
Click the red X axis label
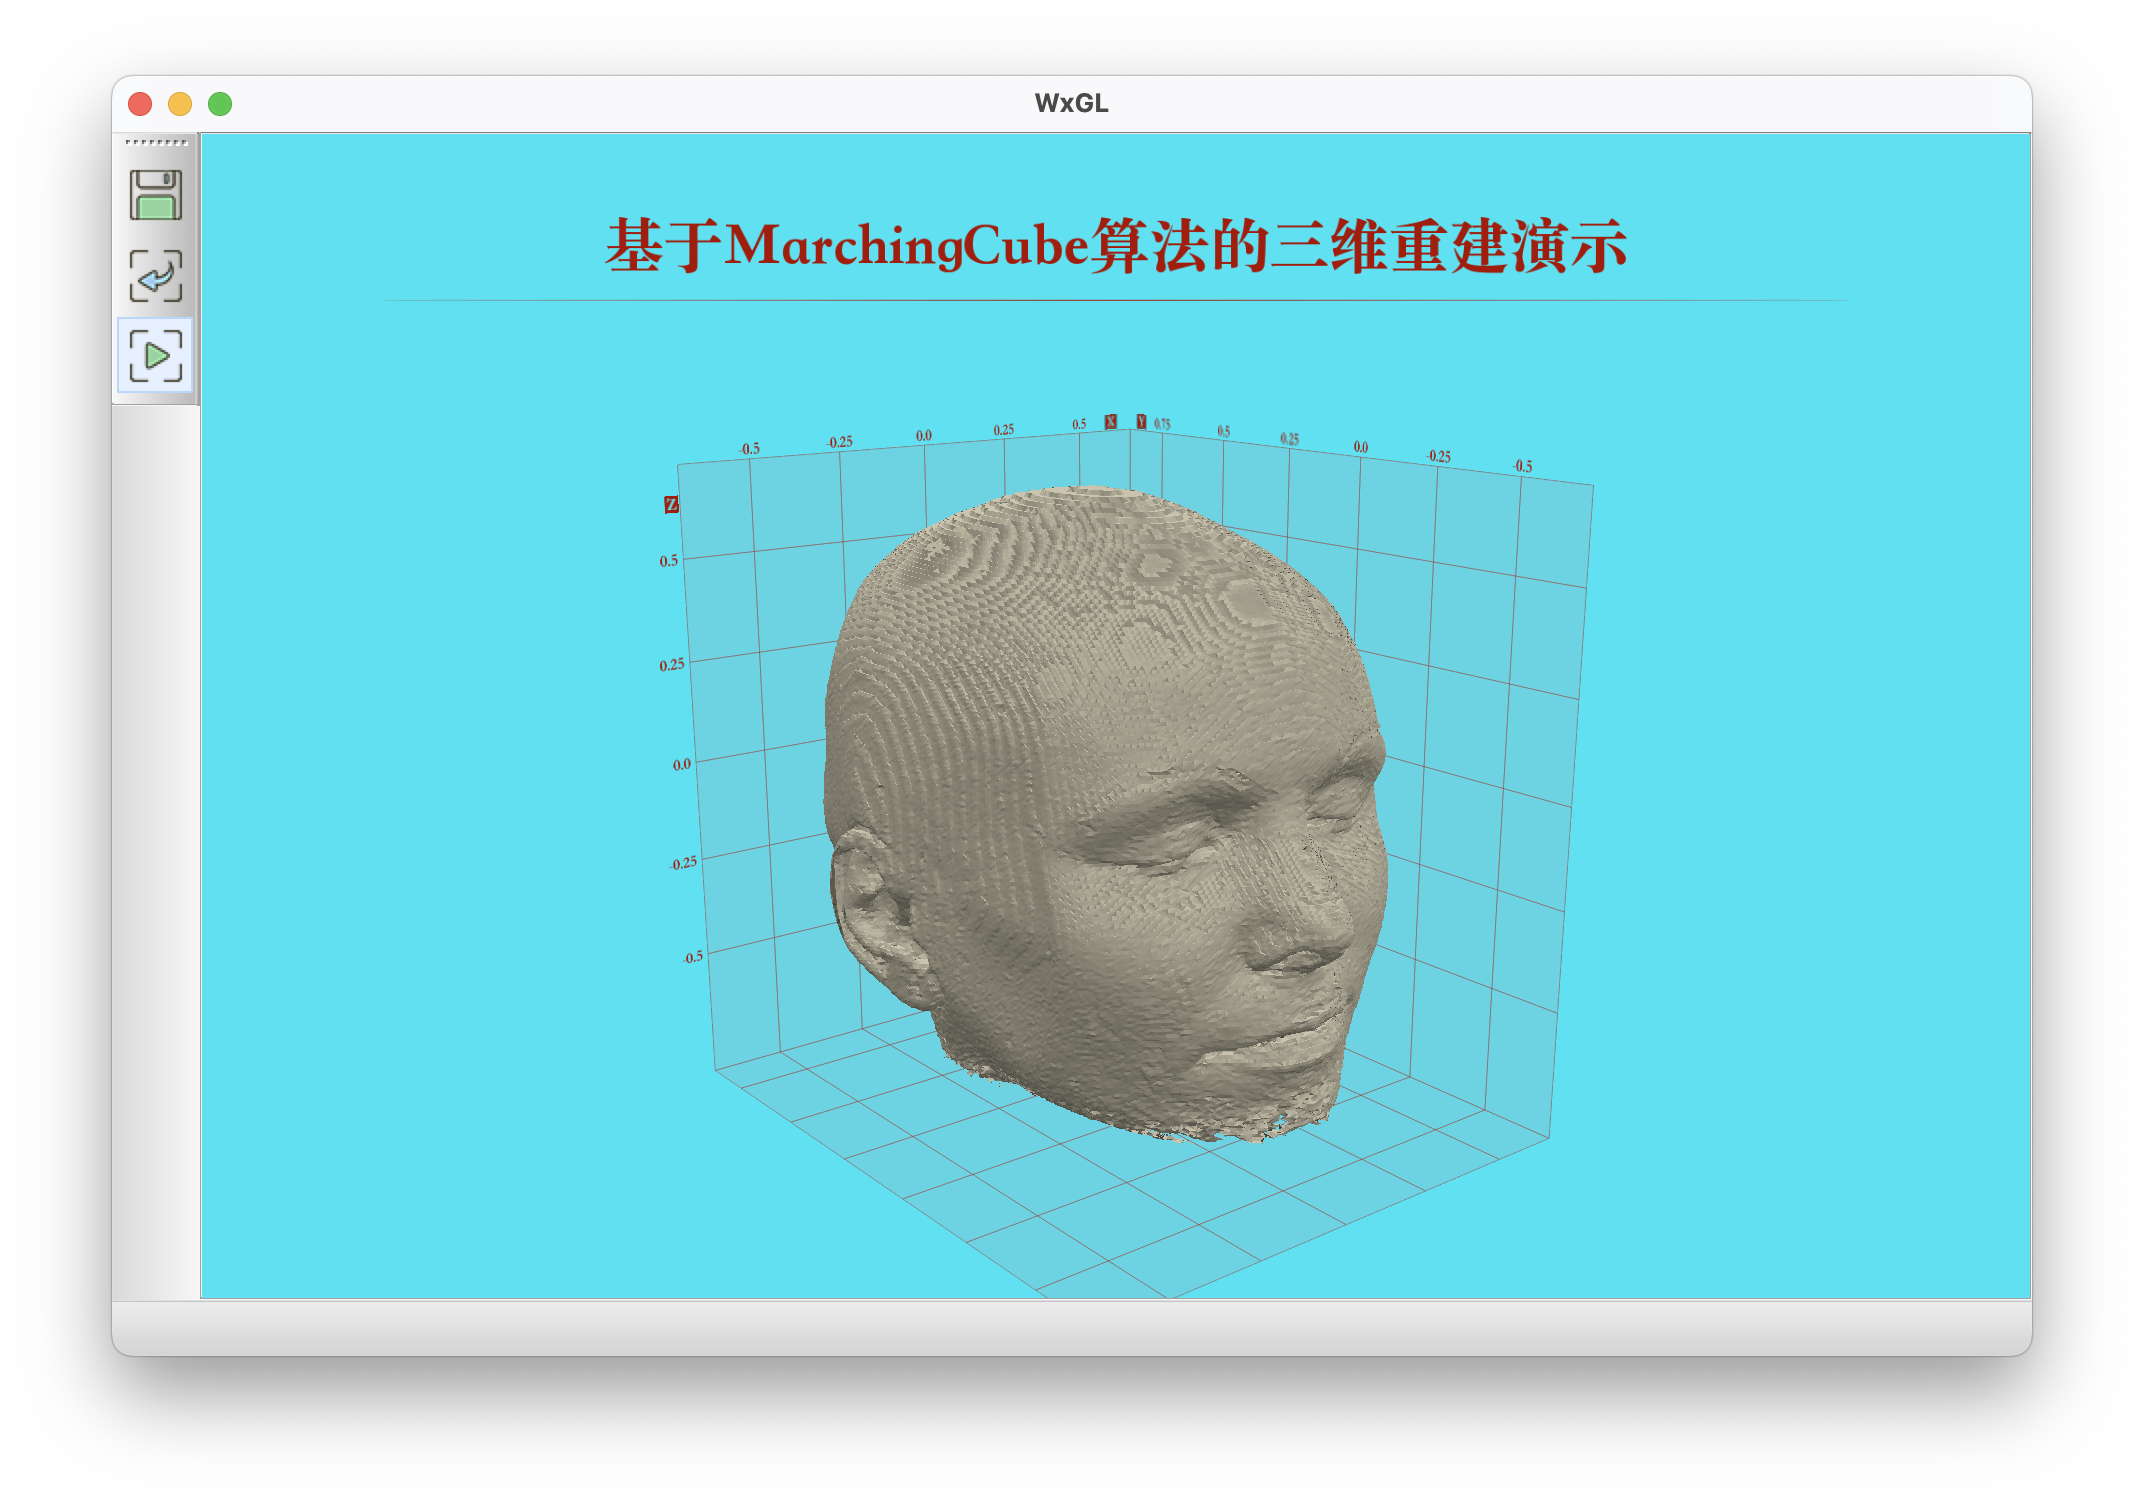tap(1110, 422)
